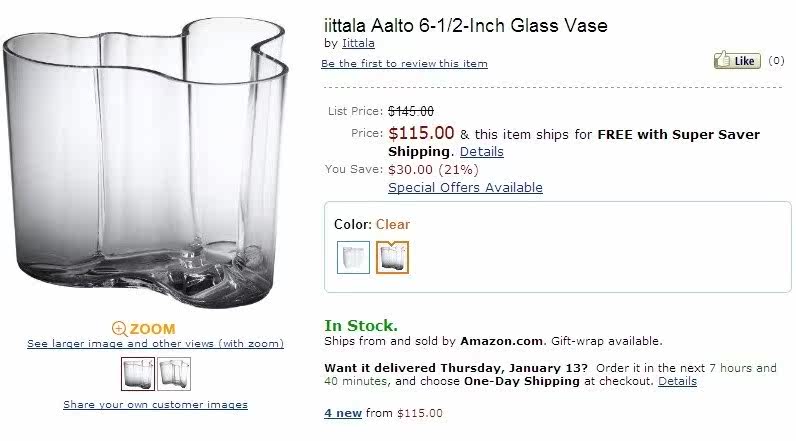Screen dimensions: 796x441
Task: Click 'Be the first to review this item'
Action: [404, 64]
